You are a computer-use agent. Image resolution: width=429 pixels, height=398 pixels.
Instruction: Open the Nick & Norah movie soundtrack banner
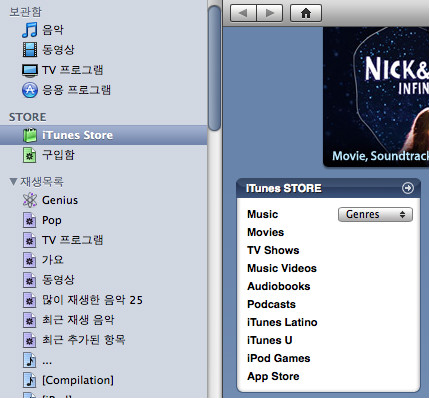click(x=376, y=97)
